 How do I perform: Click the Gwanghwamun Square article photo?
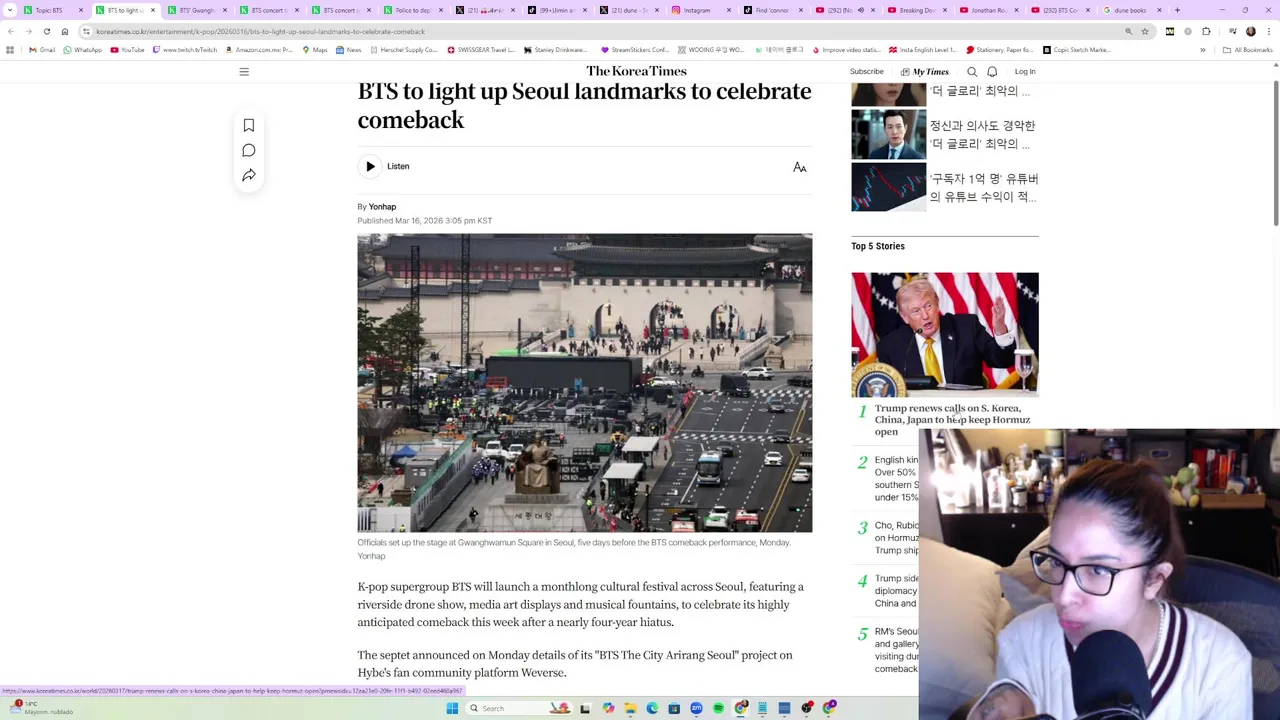tap(585, 383)
